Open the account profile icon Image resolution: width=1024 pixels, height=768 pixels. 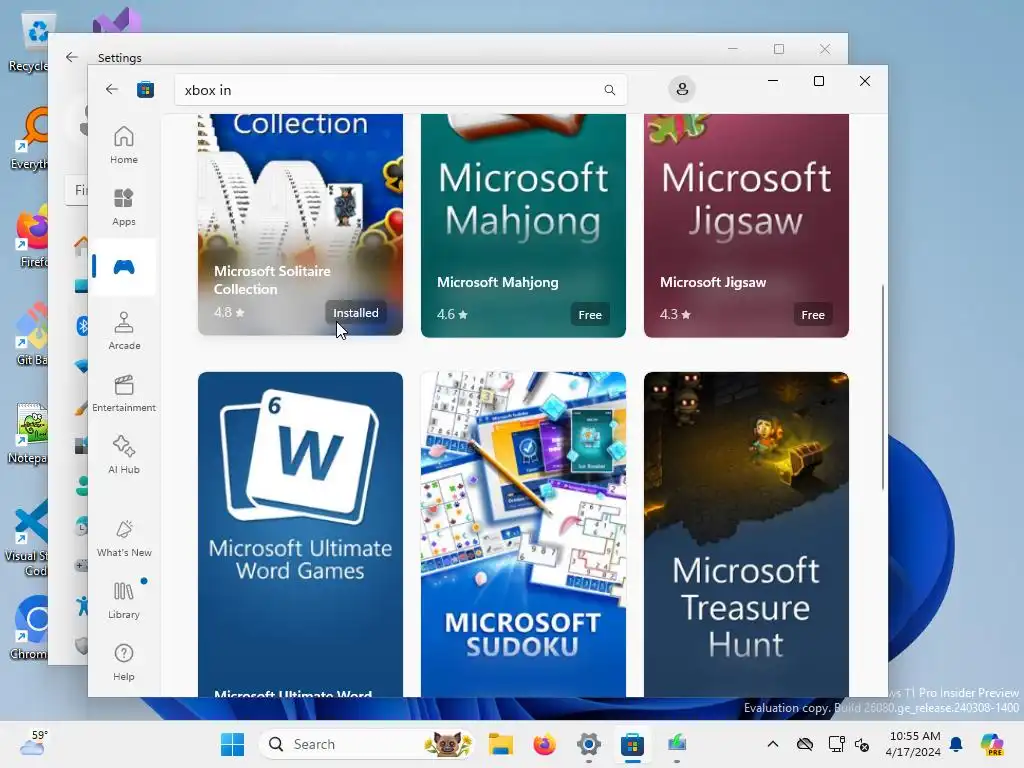point(682,89)
